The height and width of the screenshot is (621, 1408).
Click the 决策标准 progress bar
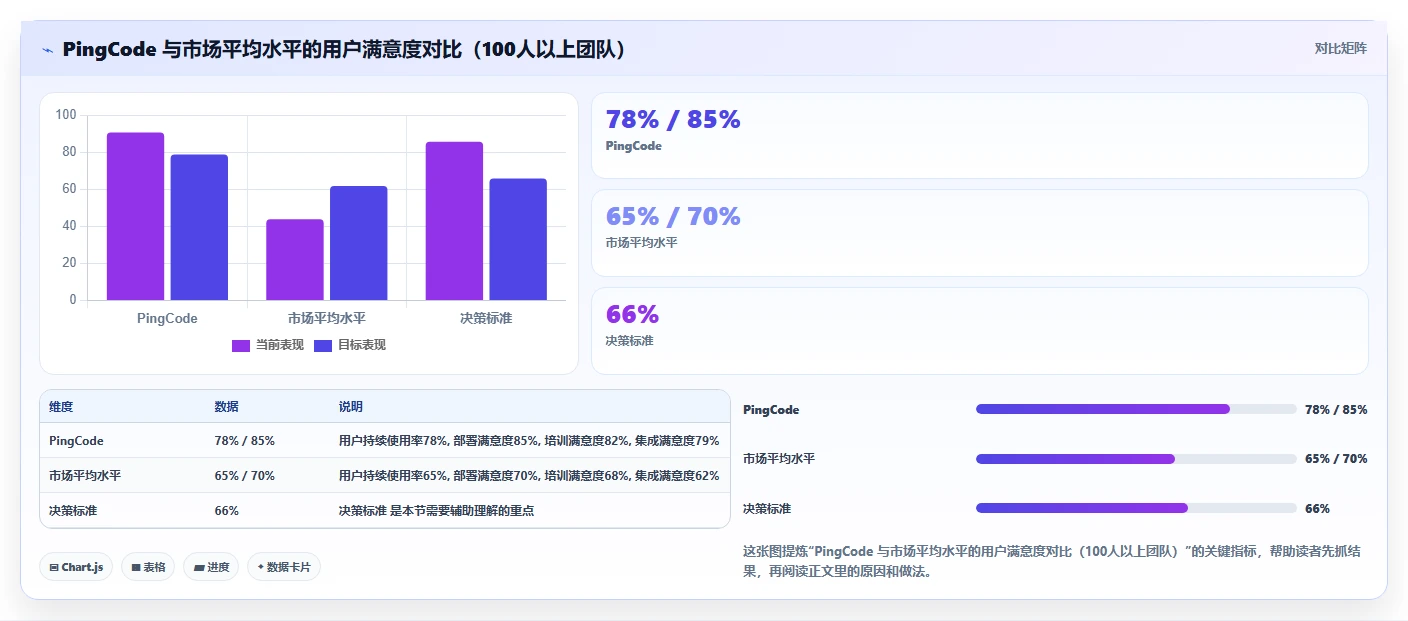pos(1136,508)
